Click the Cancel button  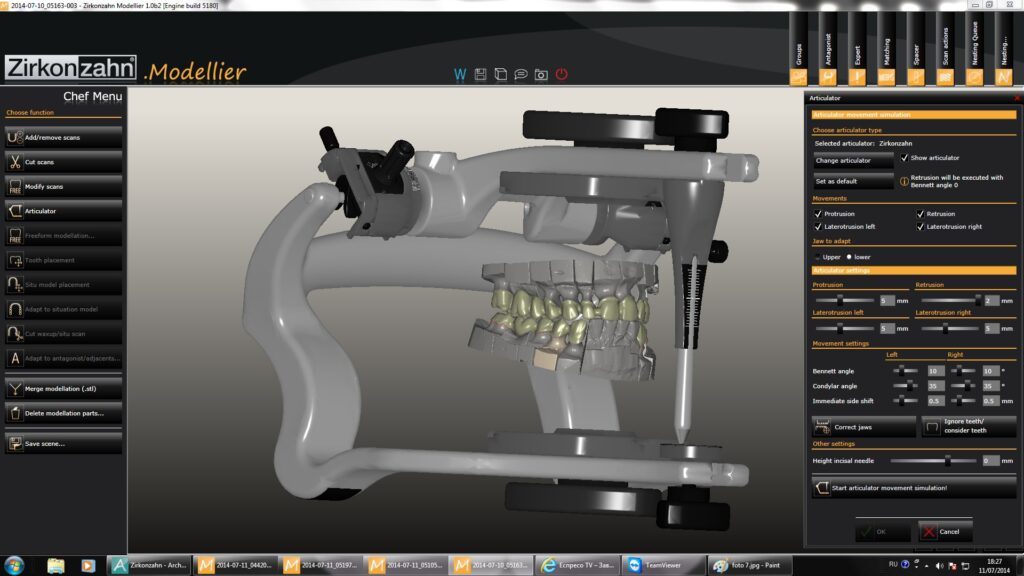[945, 532]
